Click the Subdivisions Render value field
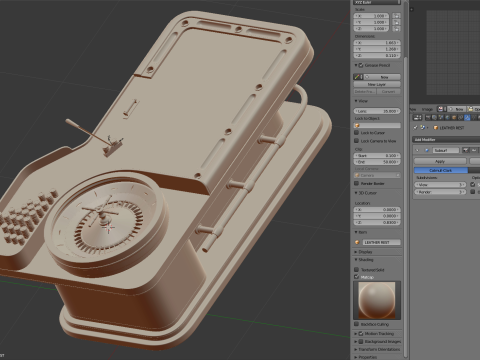This screenshot has height=360, width=480. point(440,192)
